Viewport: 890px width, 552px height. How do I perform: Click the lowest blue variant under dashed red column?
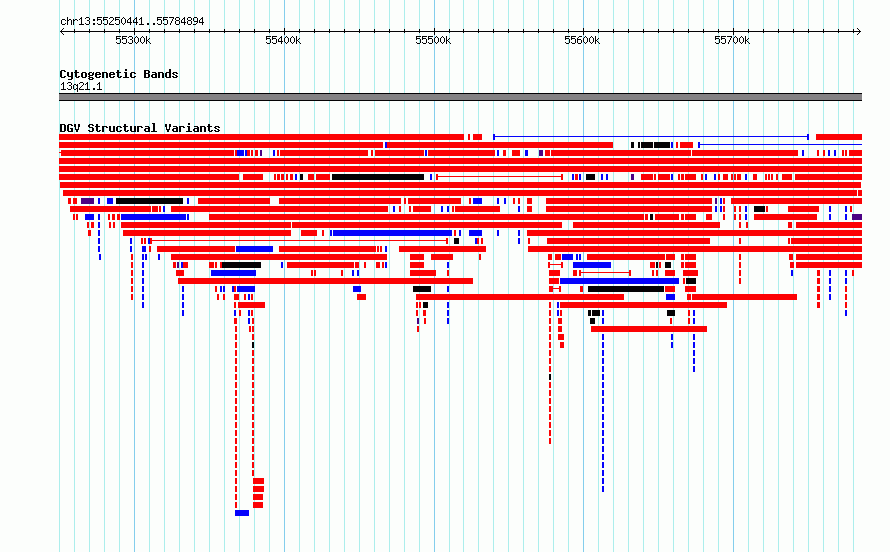[x=242, y=513]
